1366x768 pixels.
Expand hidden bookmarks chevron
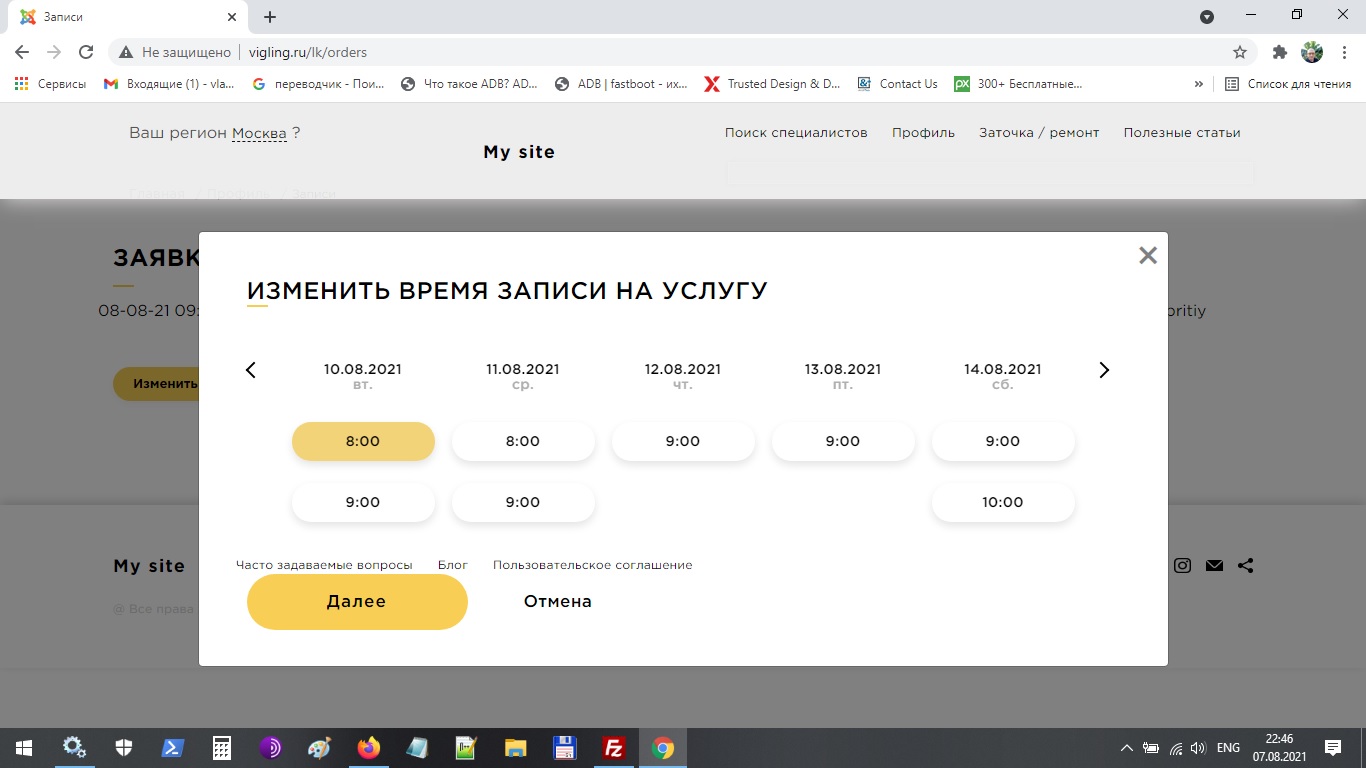click(x=1199, y=84)
